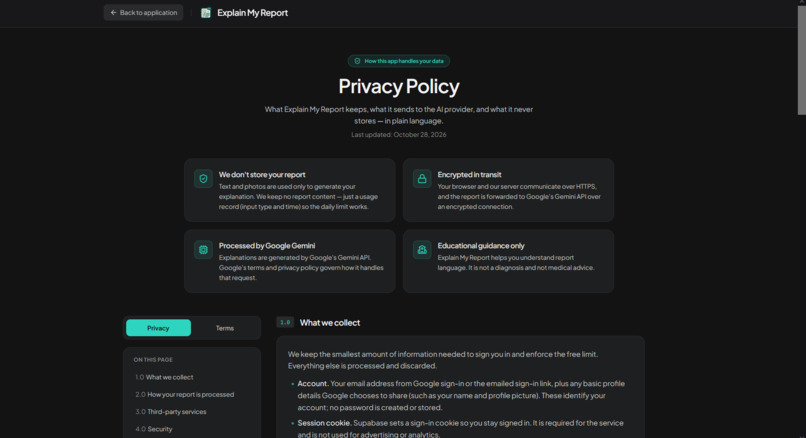This screenshot has width=806, height=438.
Task: Go to 4.0 Security section
Action: [154, 429]
